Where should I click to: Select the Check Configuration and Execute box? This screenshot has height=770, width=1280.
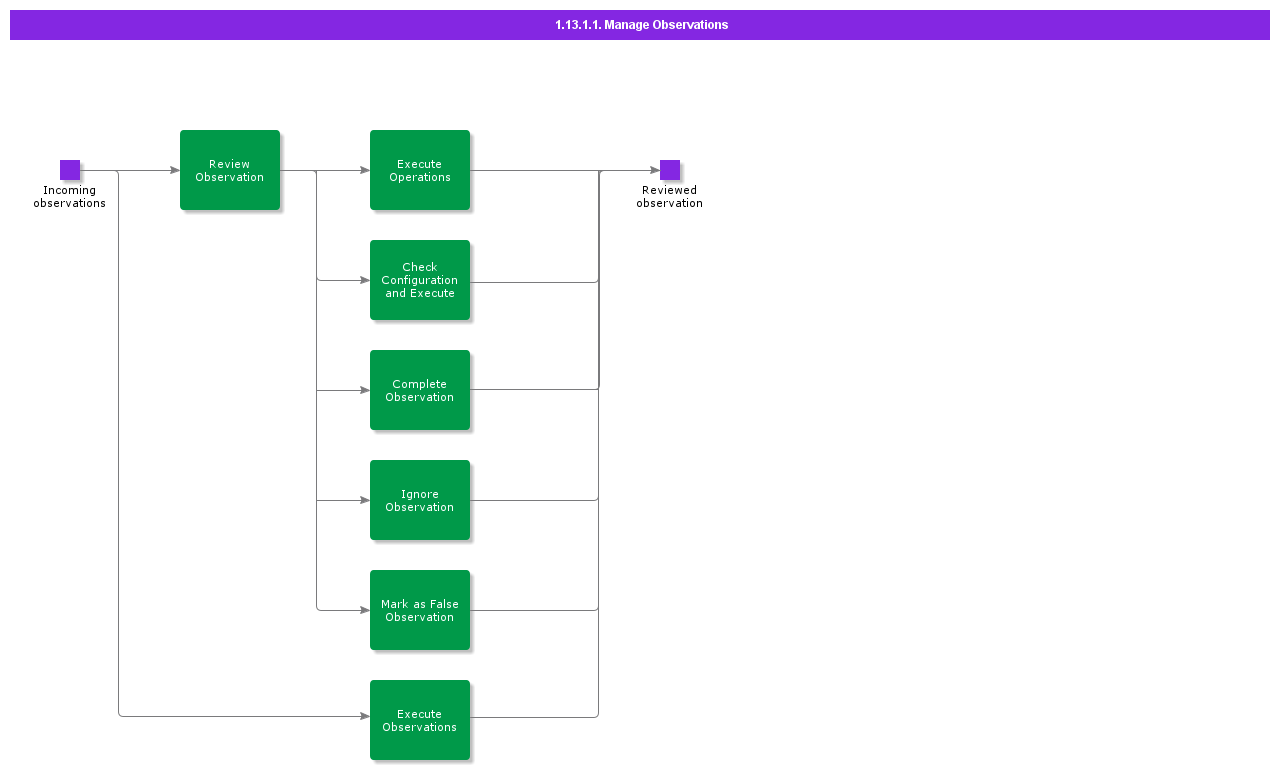point(420,280)
